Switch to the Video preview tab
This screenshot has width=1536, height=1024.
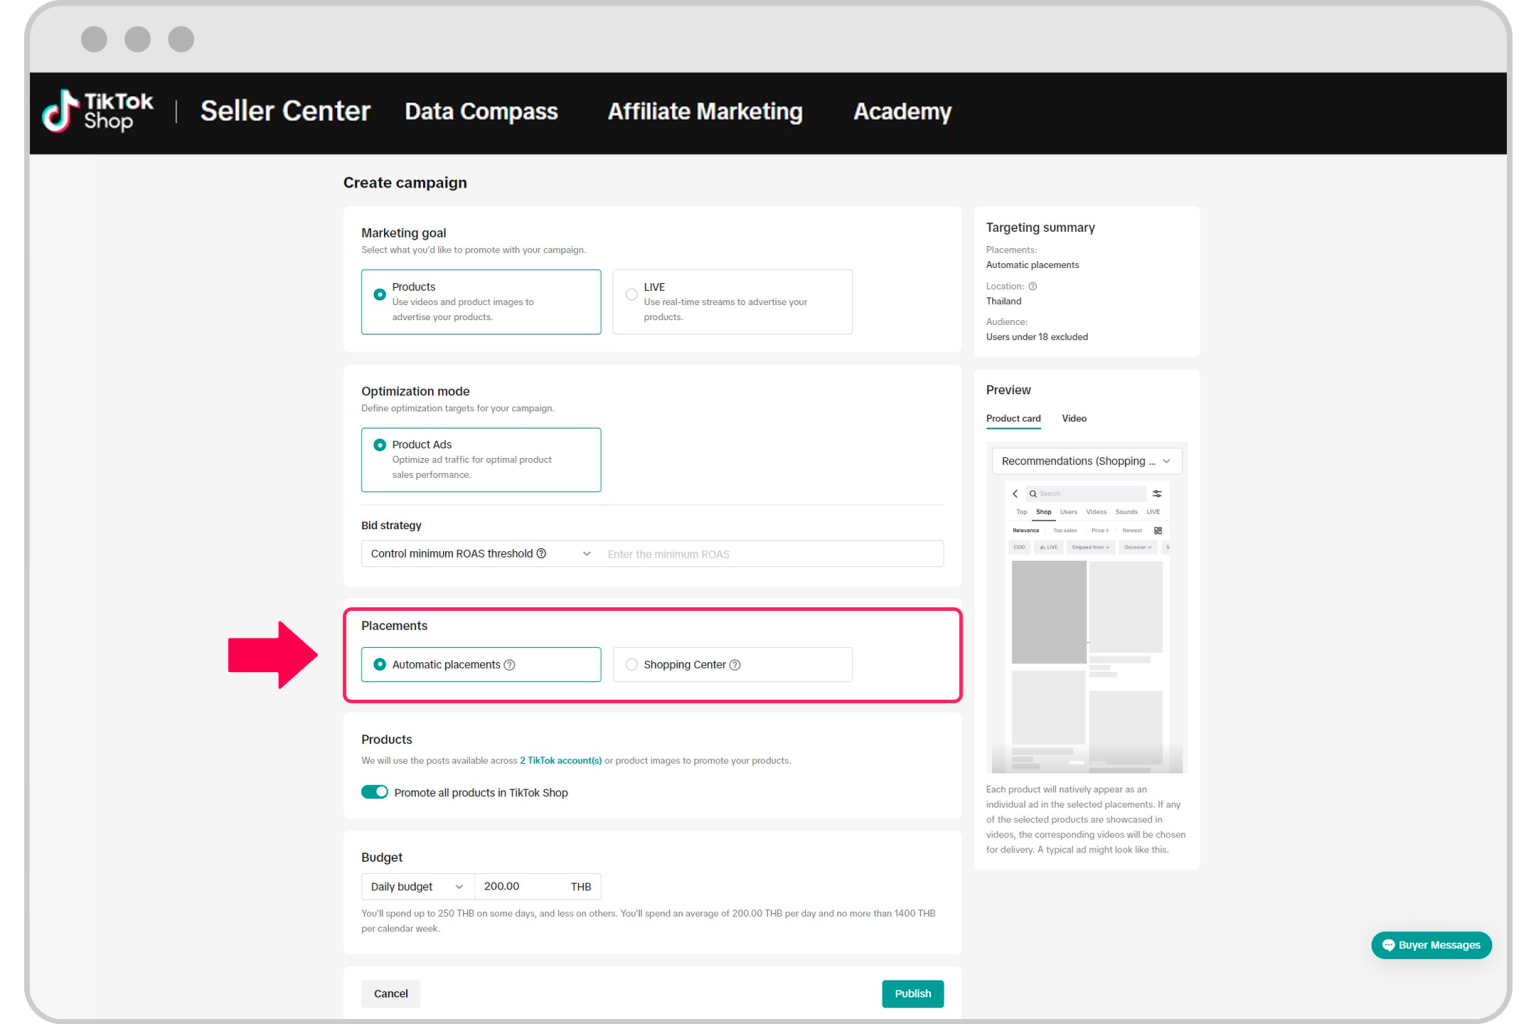coord(1074,418)
